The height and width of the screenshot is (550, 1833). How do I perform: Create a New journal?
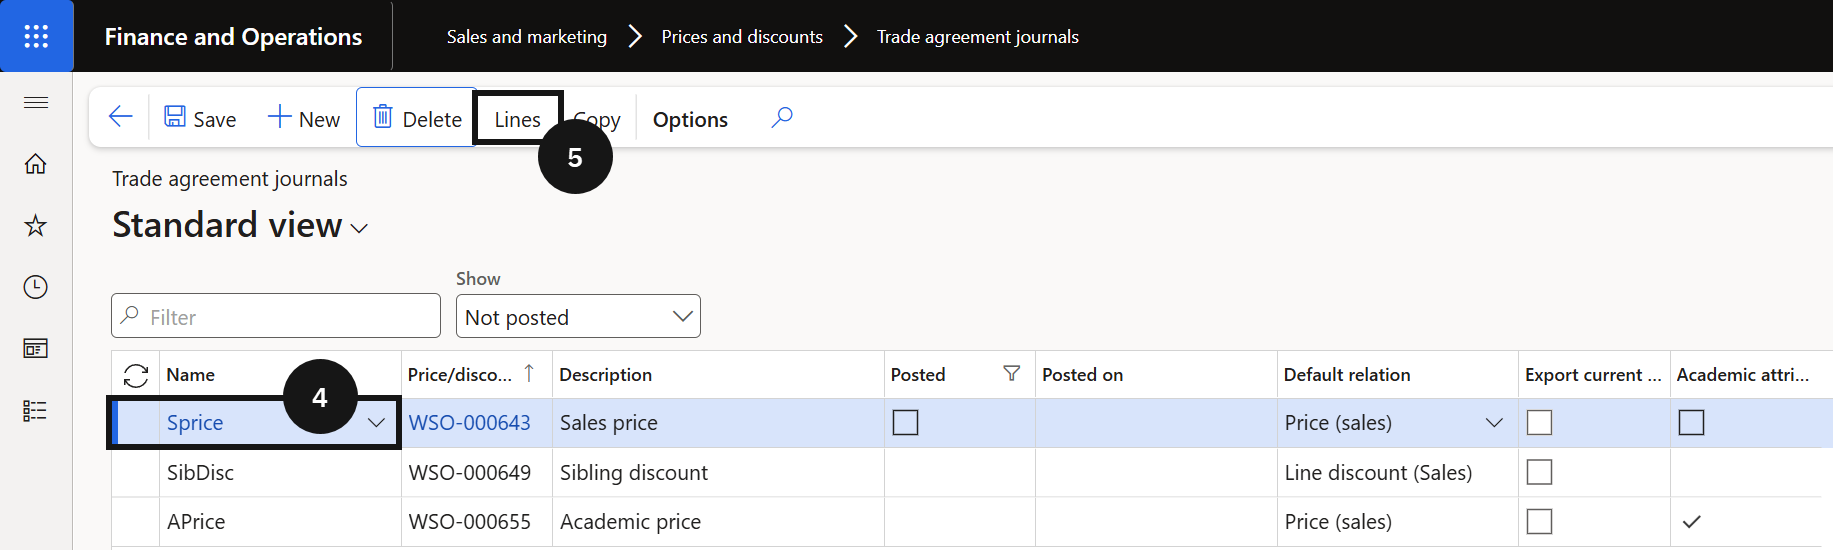point(304,118)
